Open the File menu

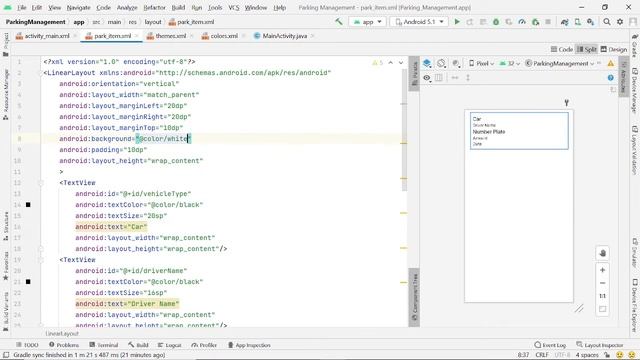click(x=22, y=7)
